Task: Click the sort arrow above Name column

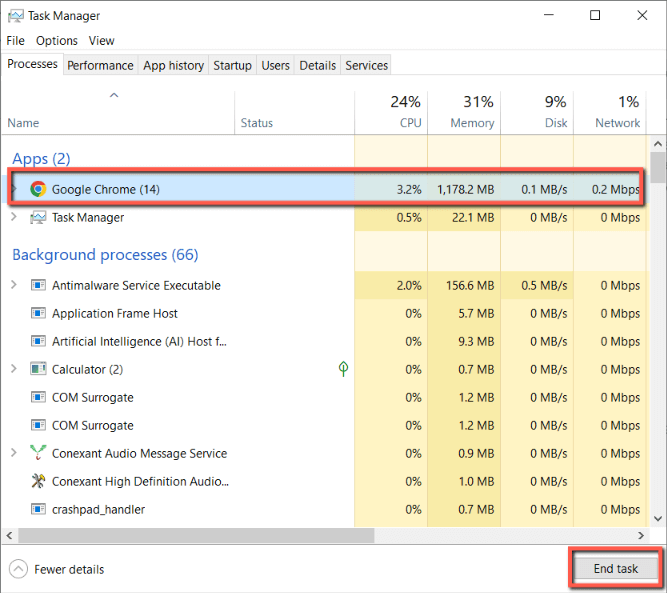Action: [x=114, y=95]
